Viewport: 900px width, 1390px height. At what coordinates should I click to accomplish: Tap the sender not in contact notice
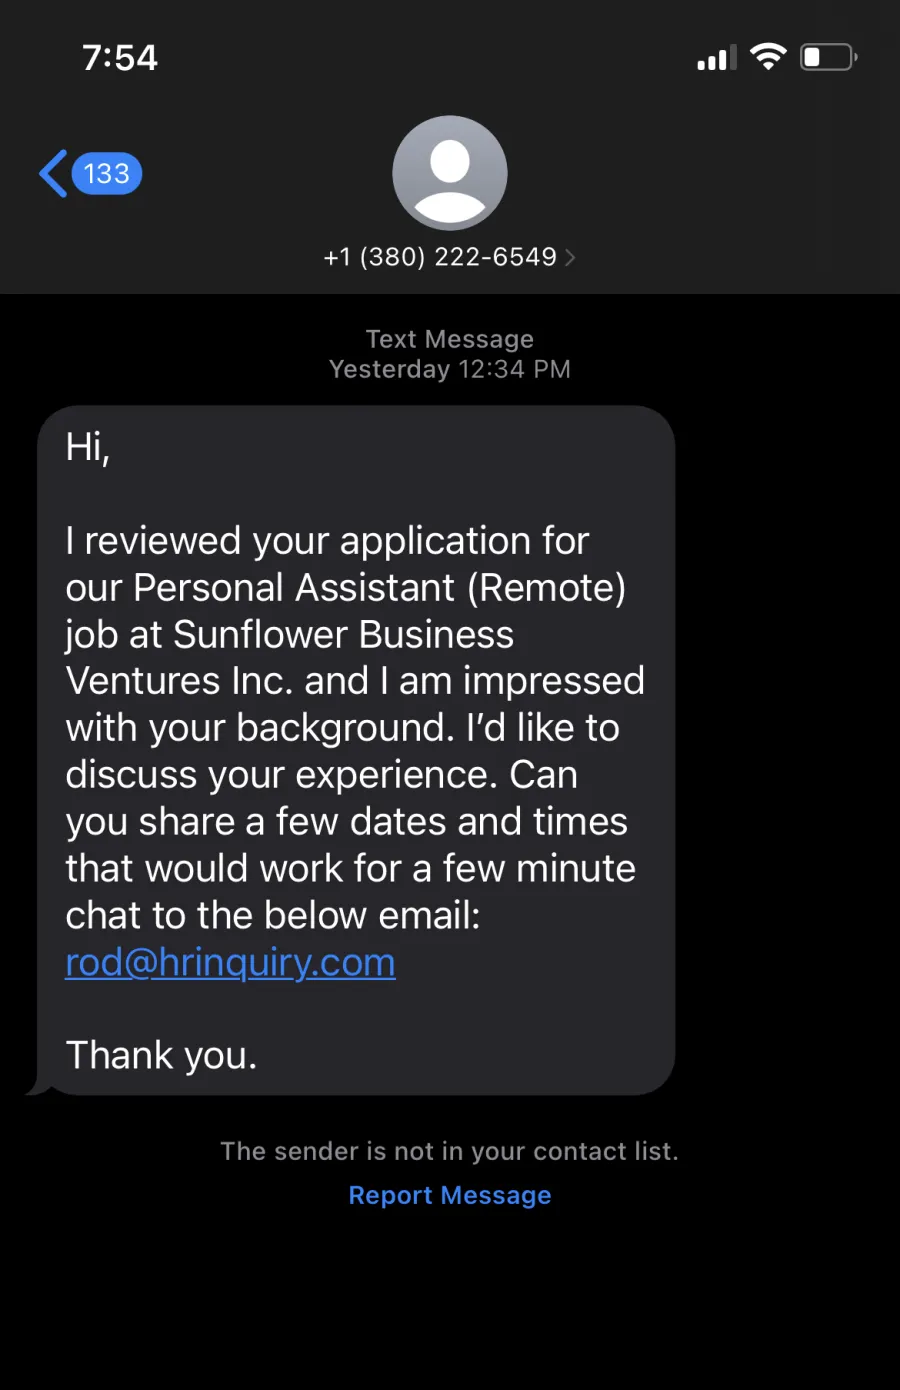coord(450,1151)
